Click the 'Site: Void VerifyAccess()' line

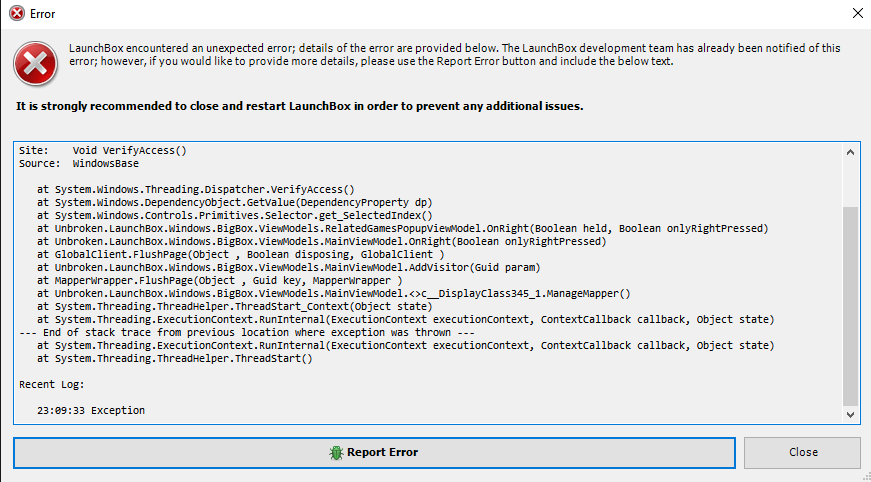coord(103,150)
